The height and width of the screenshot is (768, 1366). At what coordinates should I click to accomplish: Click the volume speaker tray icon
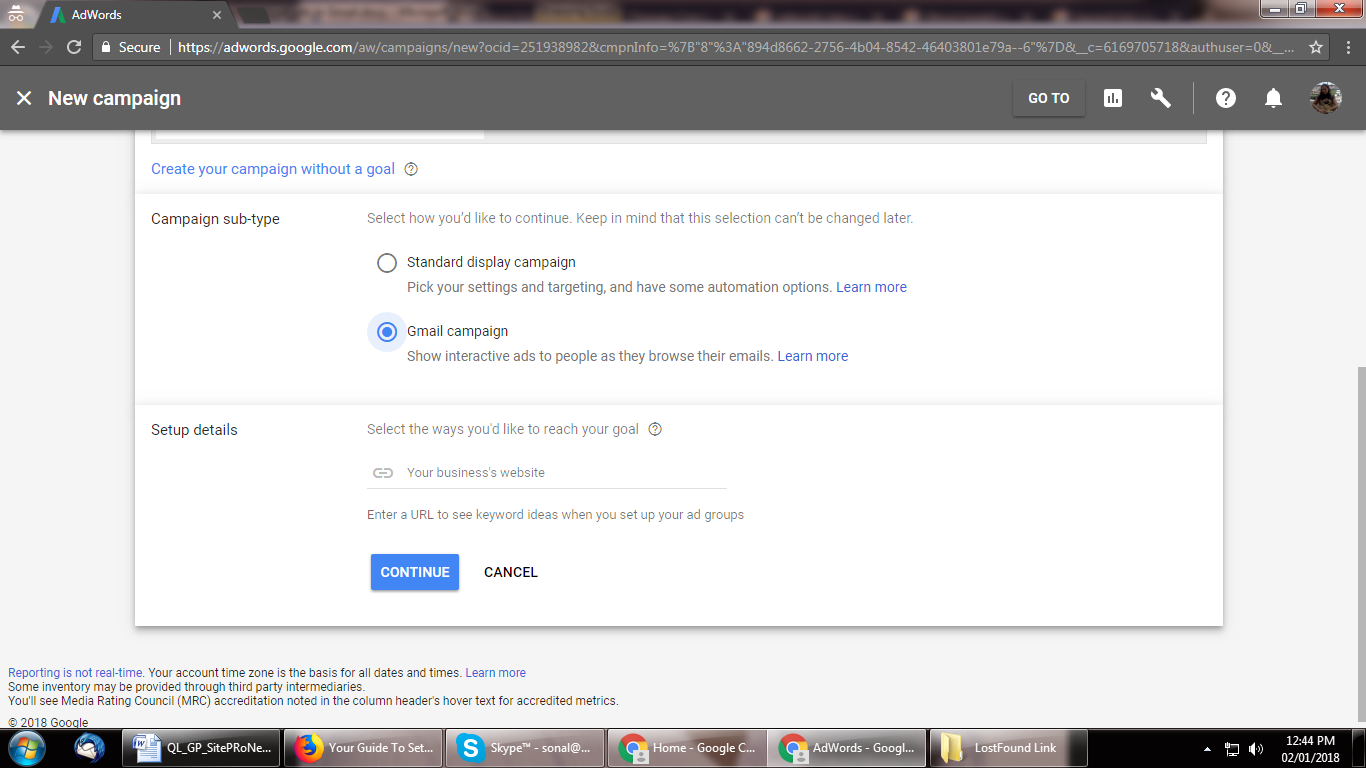[x=1256, y=748]
